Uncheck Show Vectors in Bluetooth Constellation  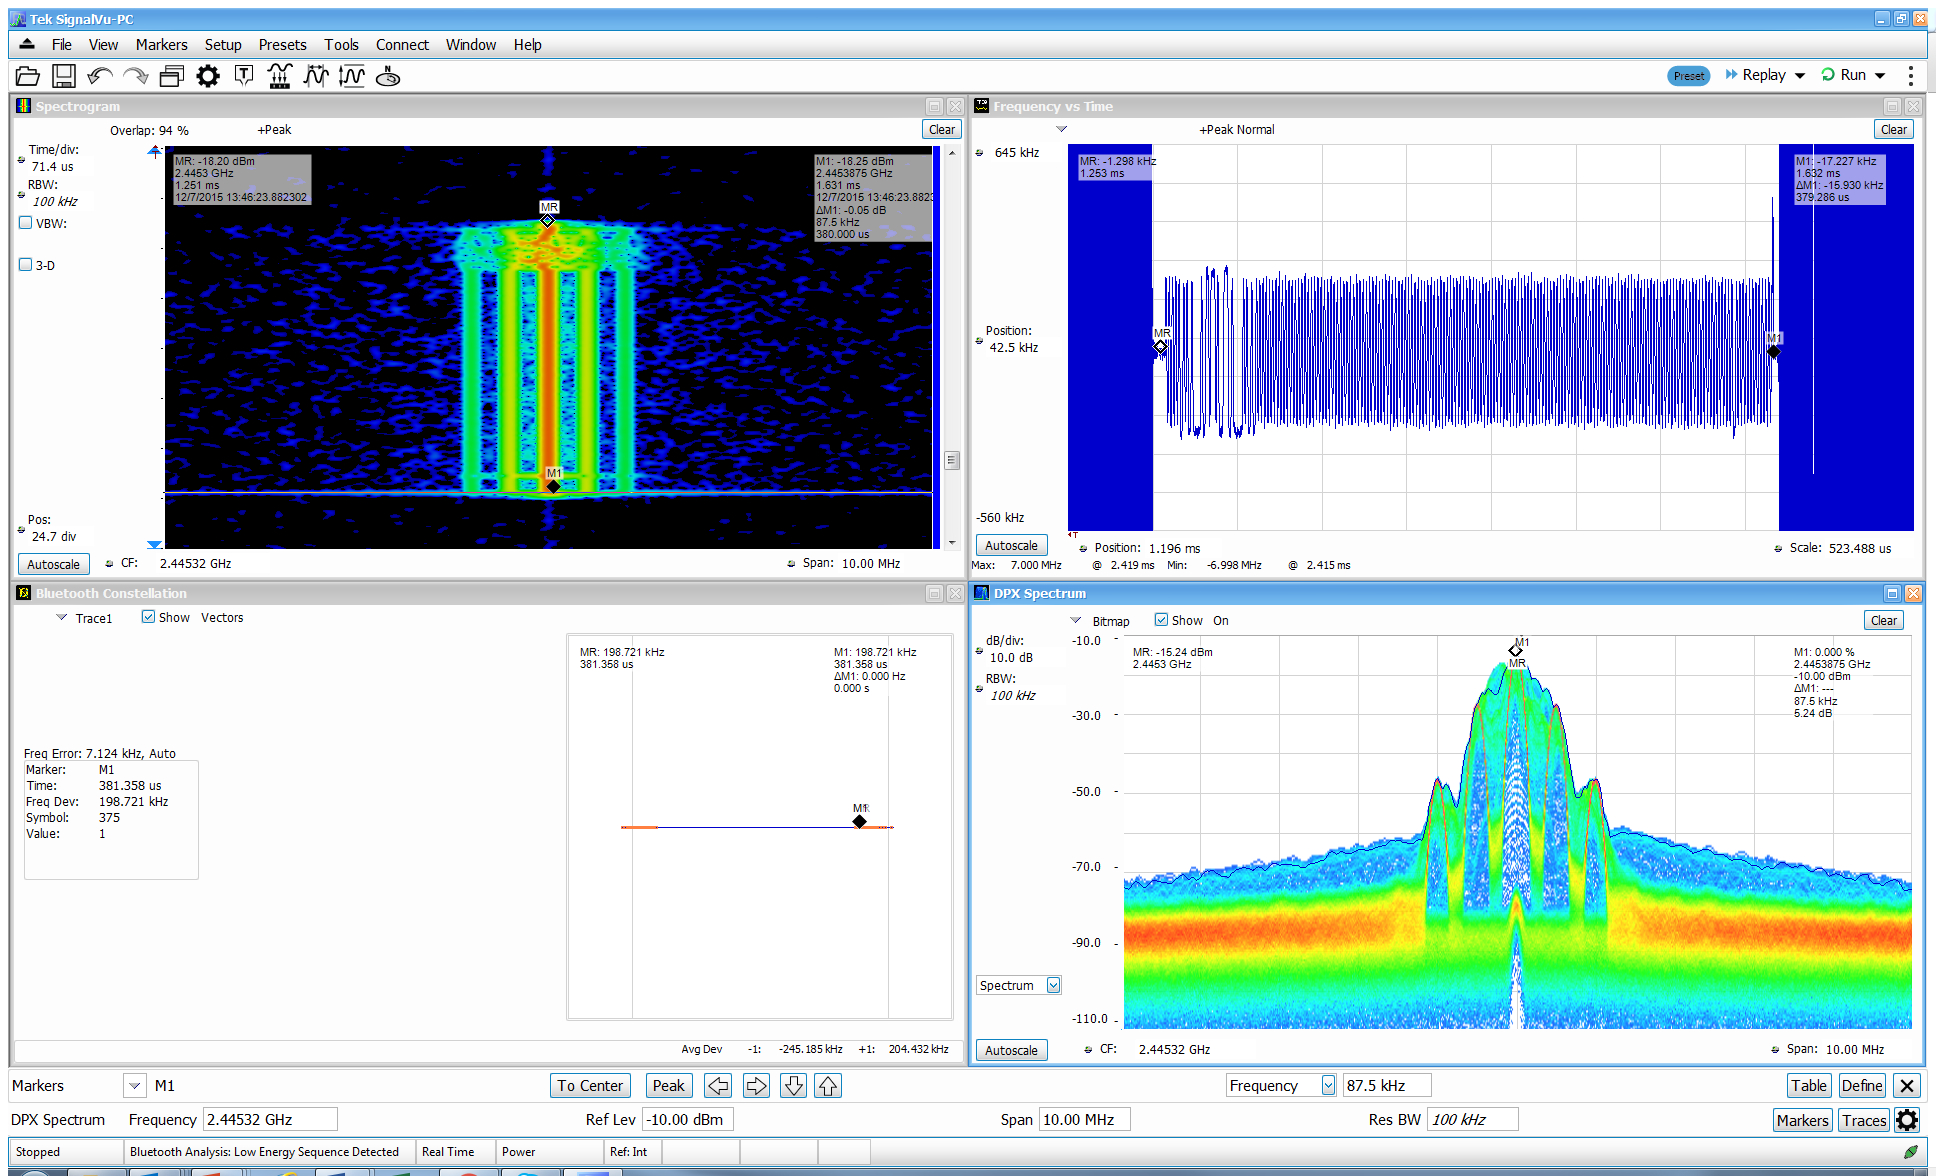pyautogui.click(x=148, y=617)
